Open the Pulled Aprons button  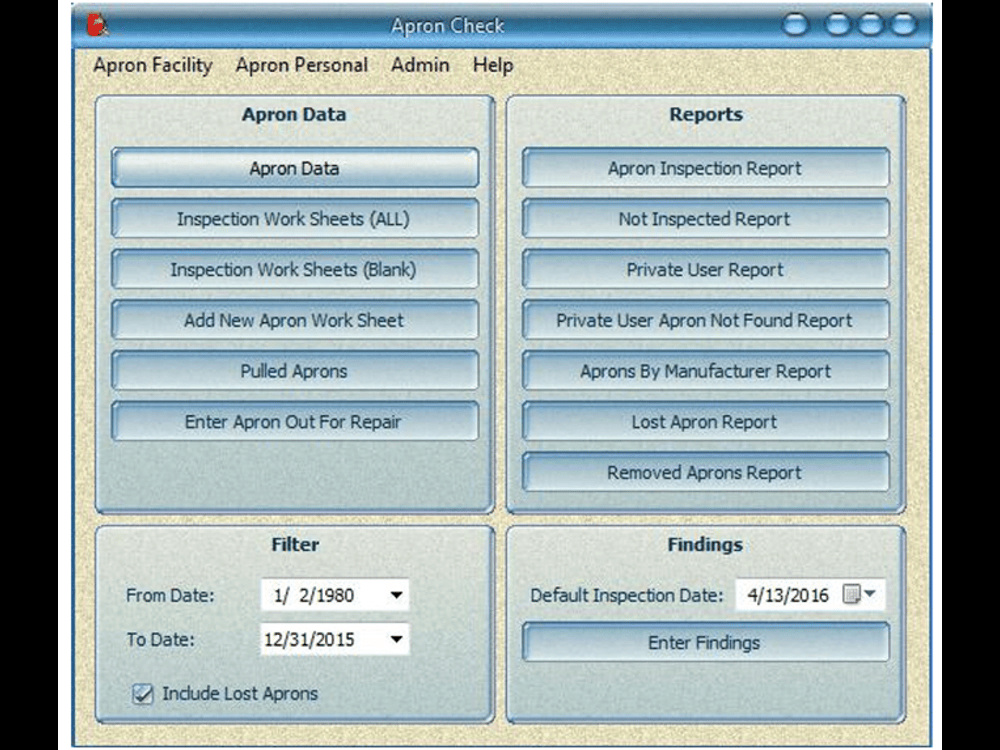tap(295, 371)
